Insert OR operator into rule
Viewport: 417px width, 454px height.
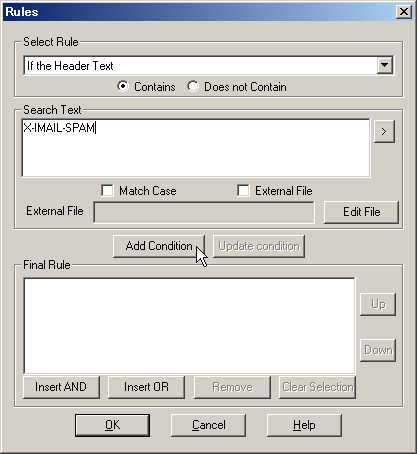[146, 387]
